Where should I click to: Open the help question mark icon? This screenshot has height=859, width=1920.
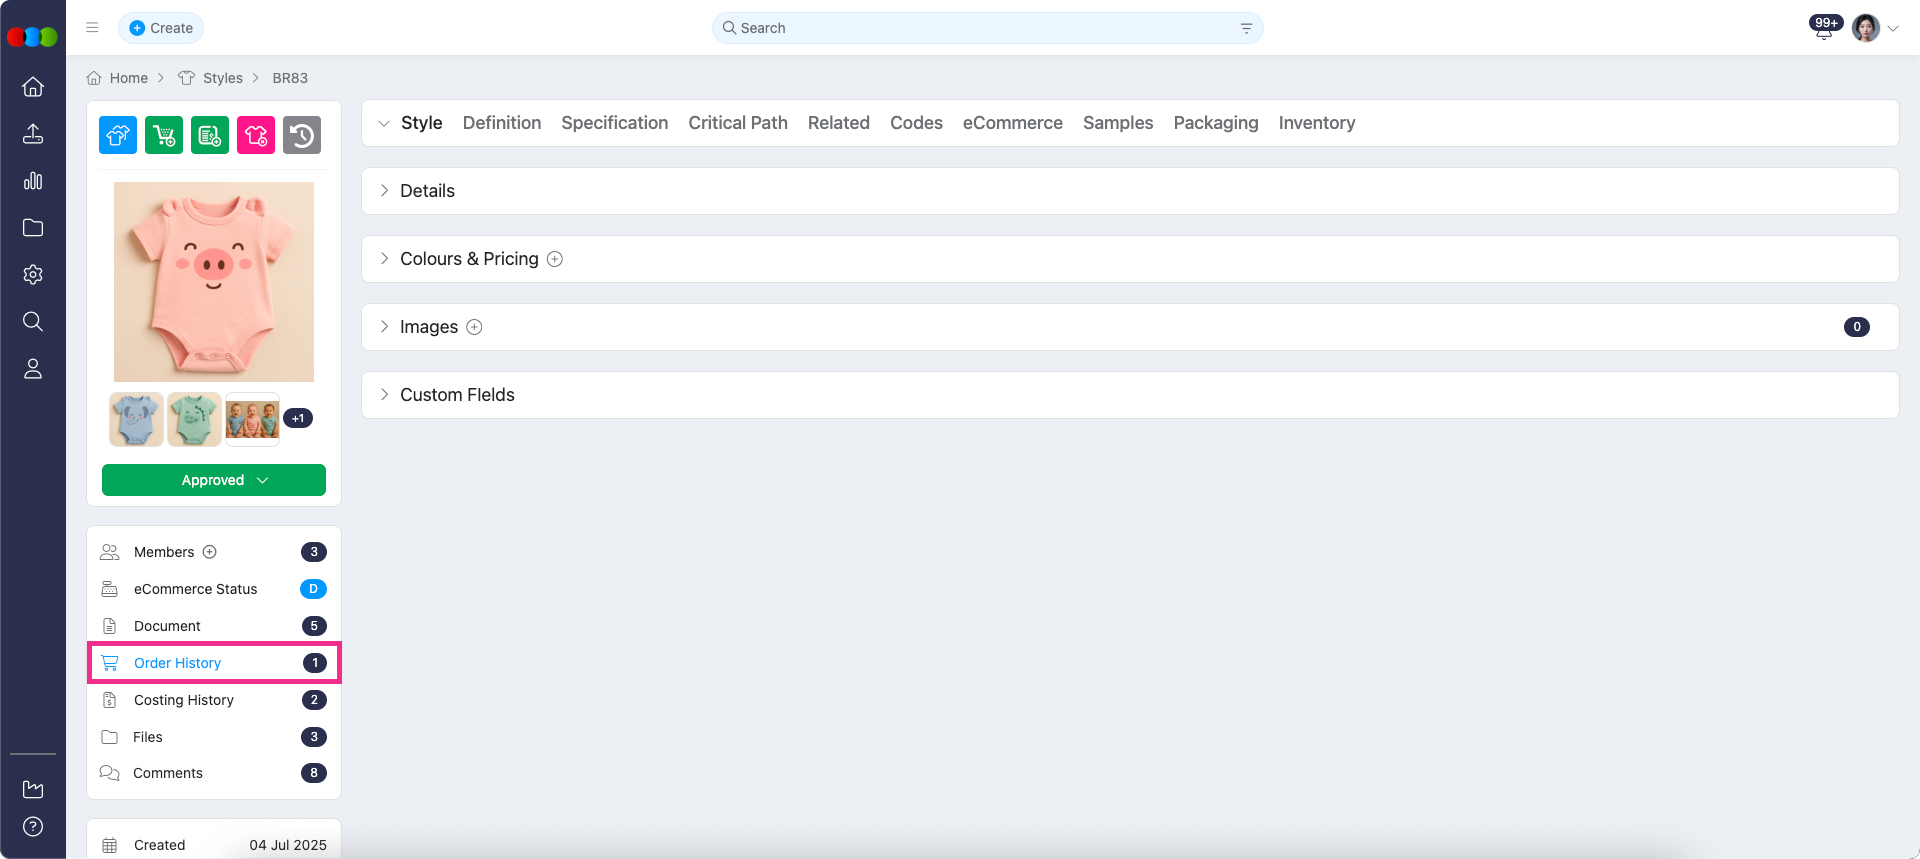click(x=33, y=827)
